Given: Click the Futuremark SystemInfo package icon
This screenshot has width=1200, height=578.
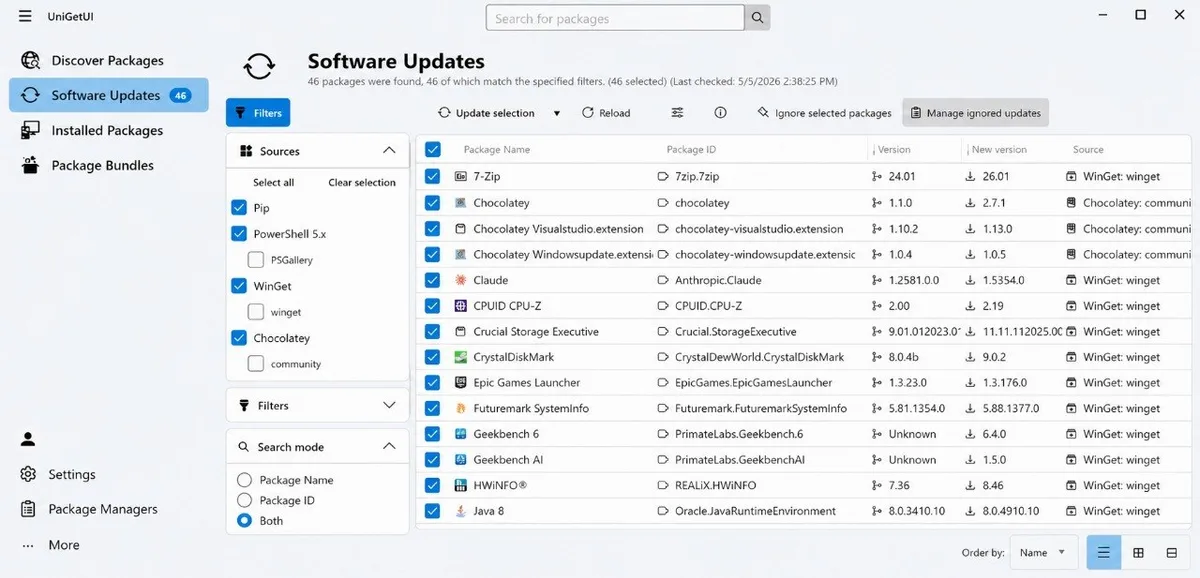Looking at the screenshot, I should click(461, 409).
